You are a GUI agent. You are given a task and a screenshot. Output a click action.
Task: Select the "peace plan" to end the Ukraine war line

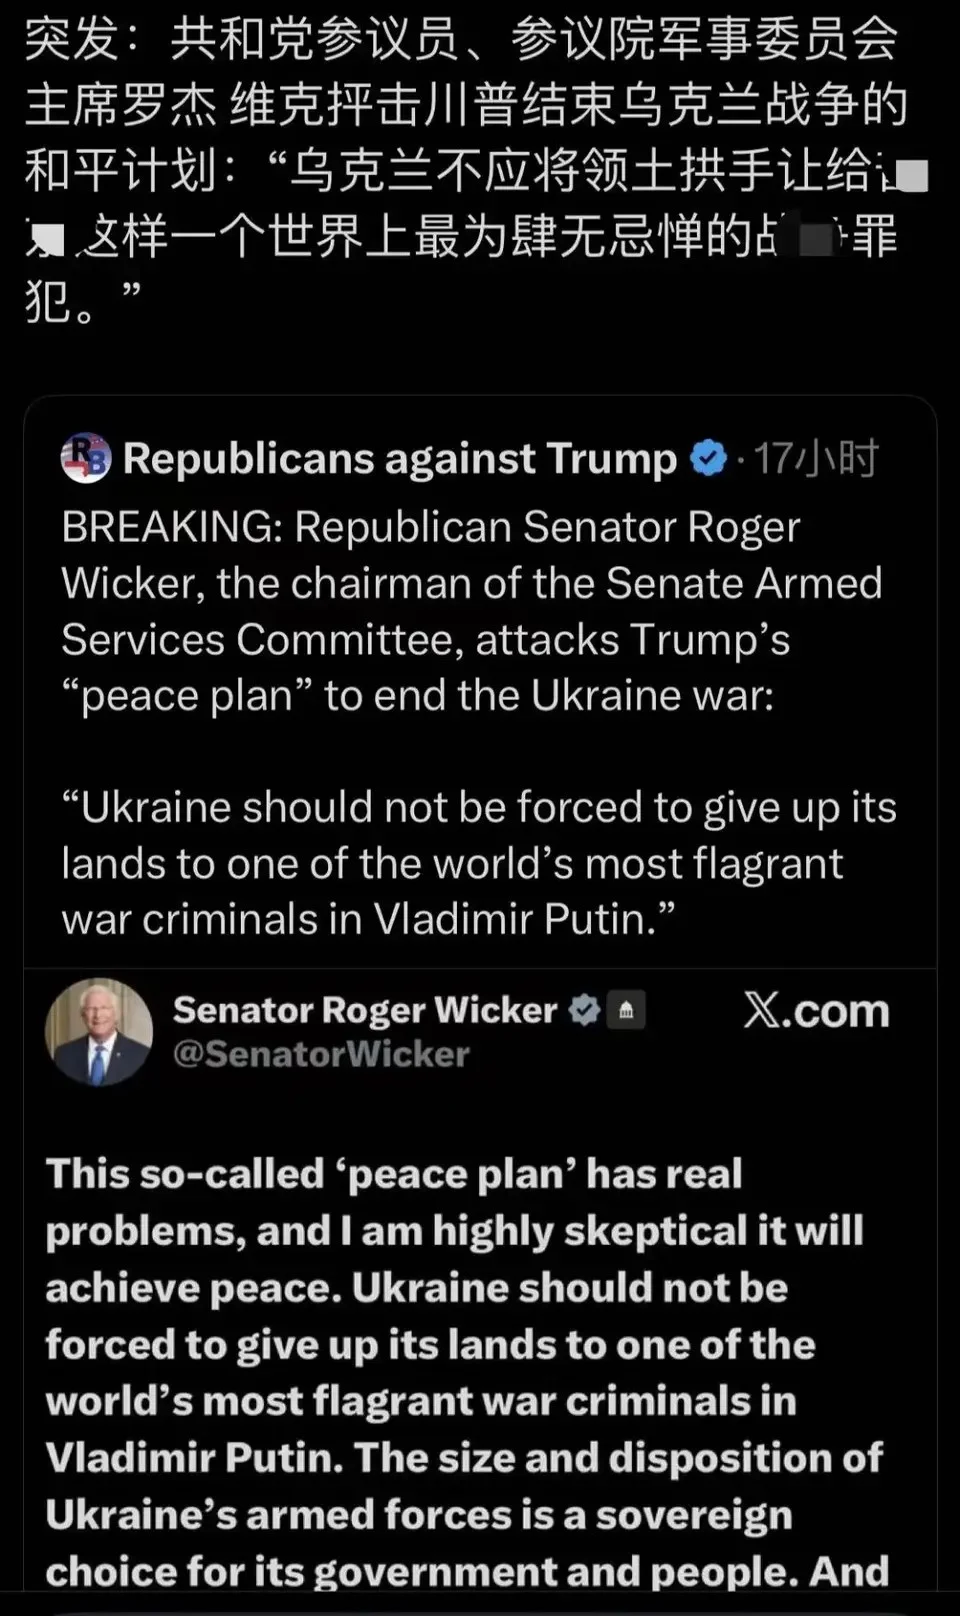418,696
